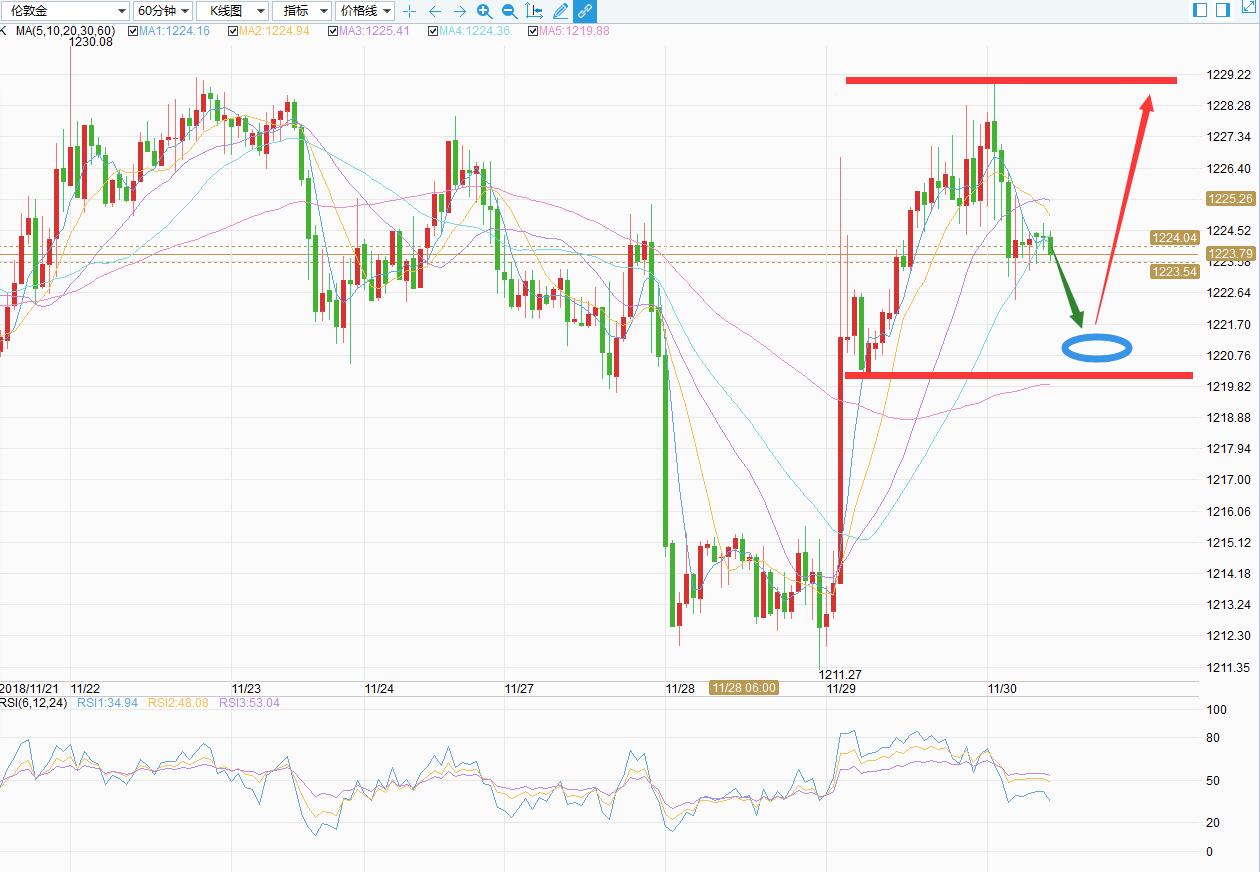Zoom out using magnifier minus icon
The image size is (1260, 872).
(x=509, y=11)
